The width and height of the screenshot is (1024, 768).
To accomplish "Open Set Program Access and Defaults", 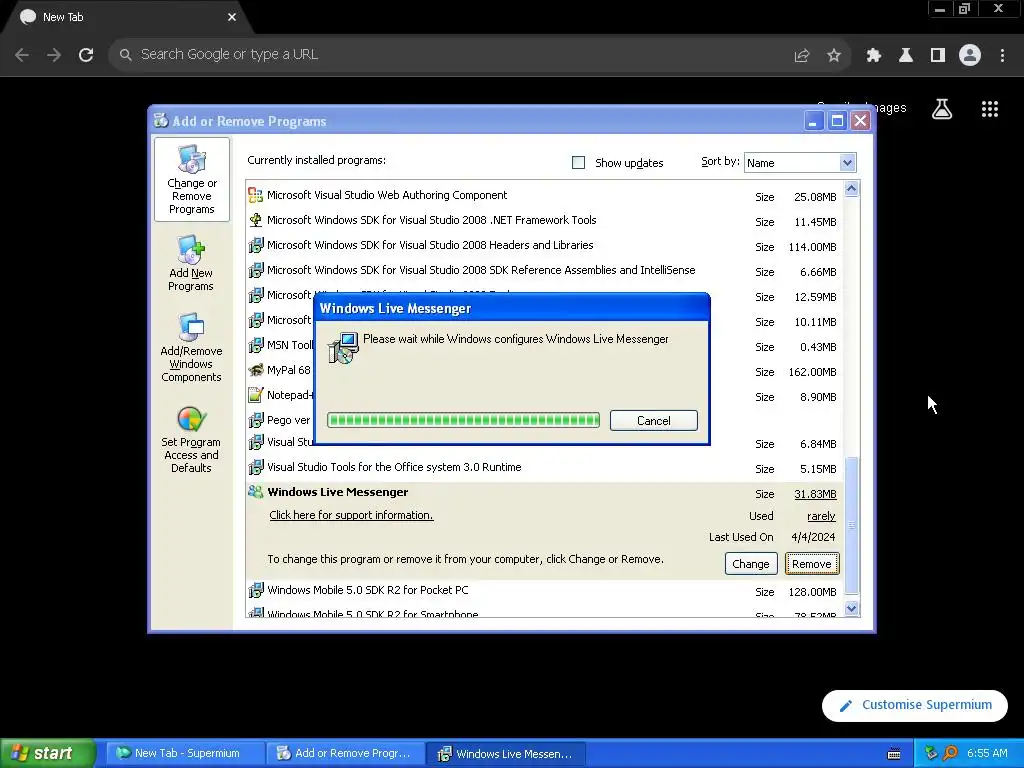I will pyautogui.click(x=191, y=440).
